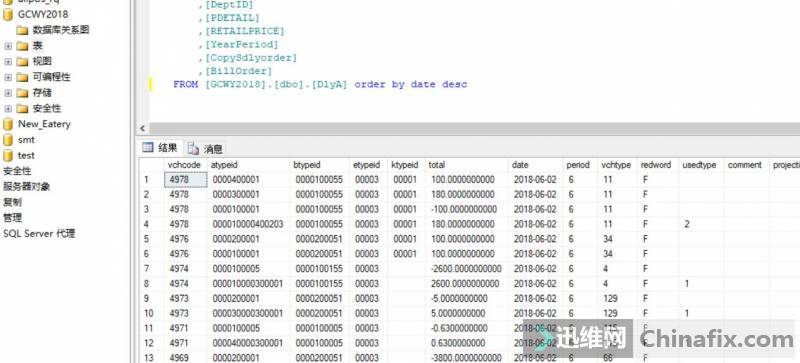Switch to the 结果 results tab
800x363 pixels.
tap(160, 148)
